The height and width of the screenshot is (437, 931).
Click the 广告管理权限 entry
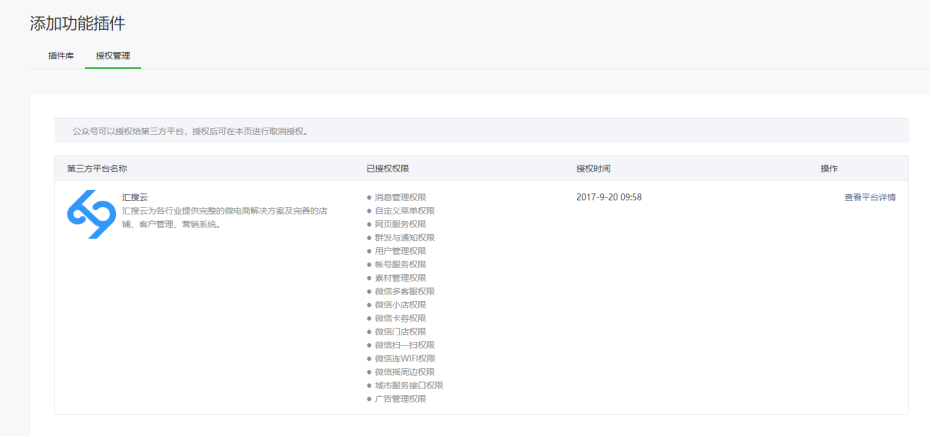click(400, 399)
